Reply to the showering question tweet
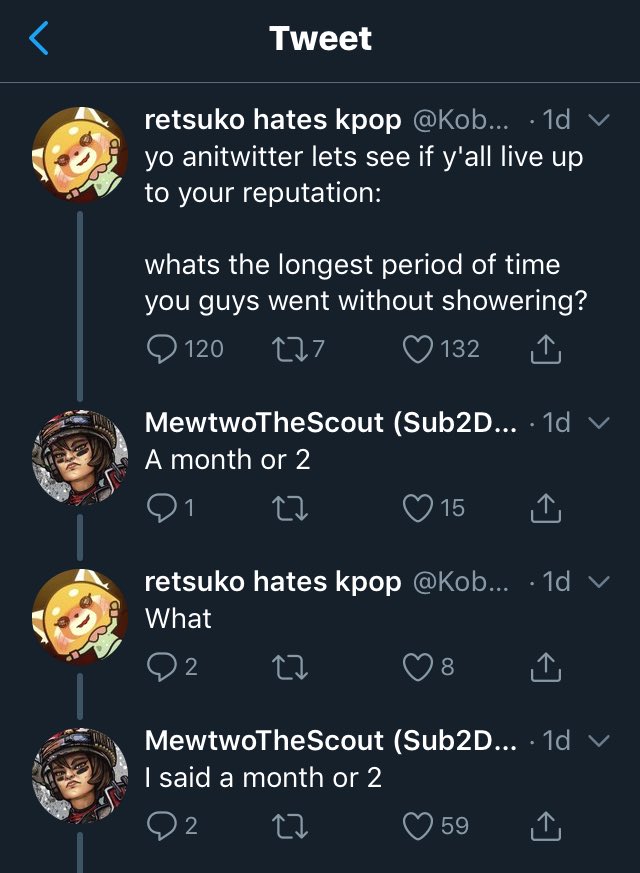Image resolution: width=640 pixels, height=873 pixels. coord(161,348)
